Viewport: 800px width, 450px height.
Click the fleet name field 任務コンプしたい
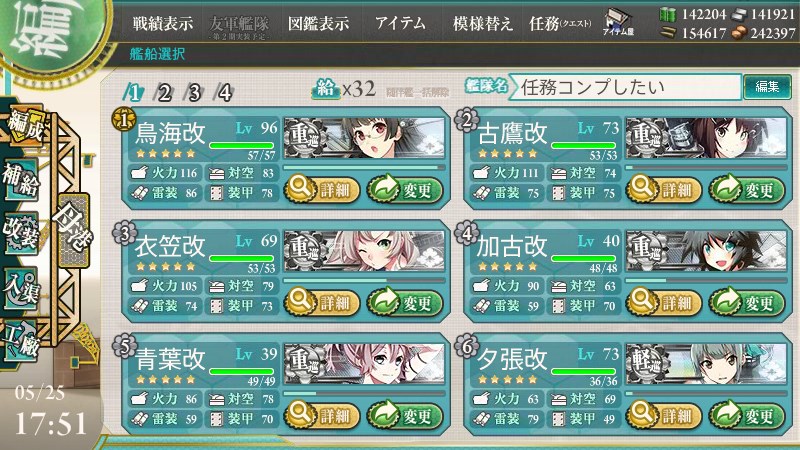[626, 87]
